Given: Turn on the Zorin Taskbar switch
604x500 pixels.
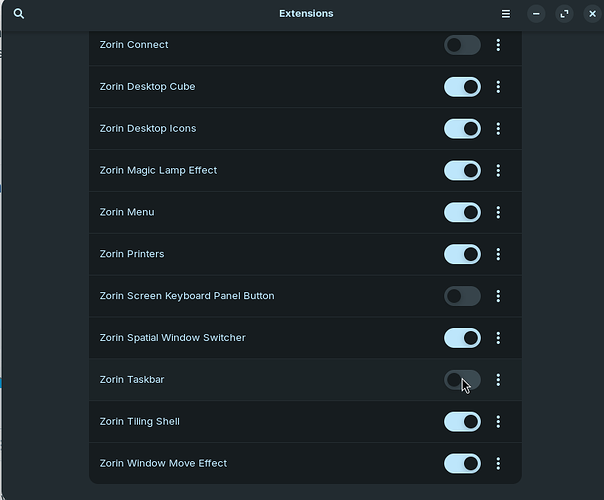Looking at the screenshot, I should pos(462,380).
